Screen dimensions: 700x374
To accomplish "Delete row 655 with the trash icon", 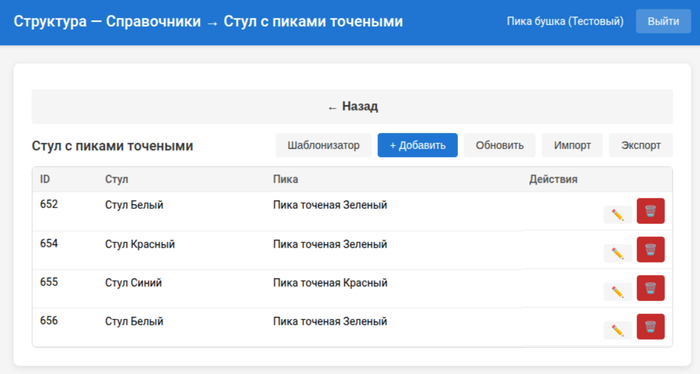I will point(650,288).
